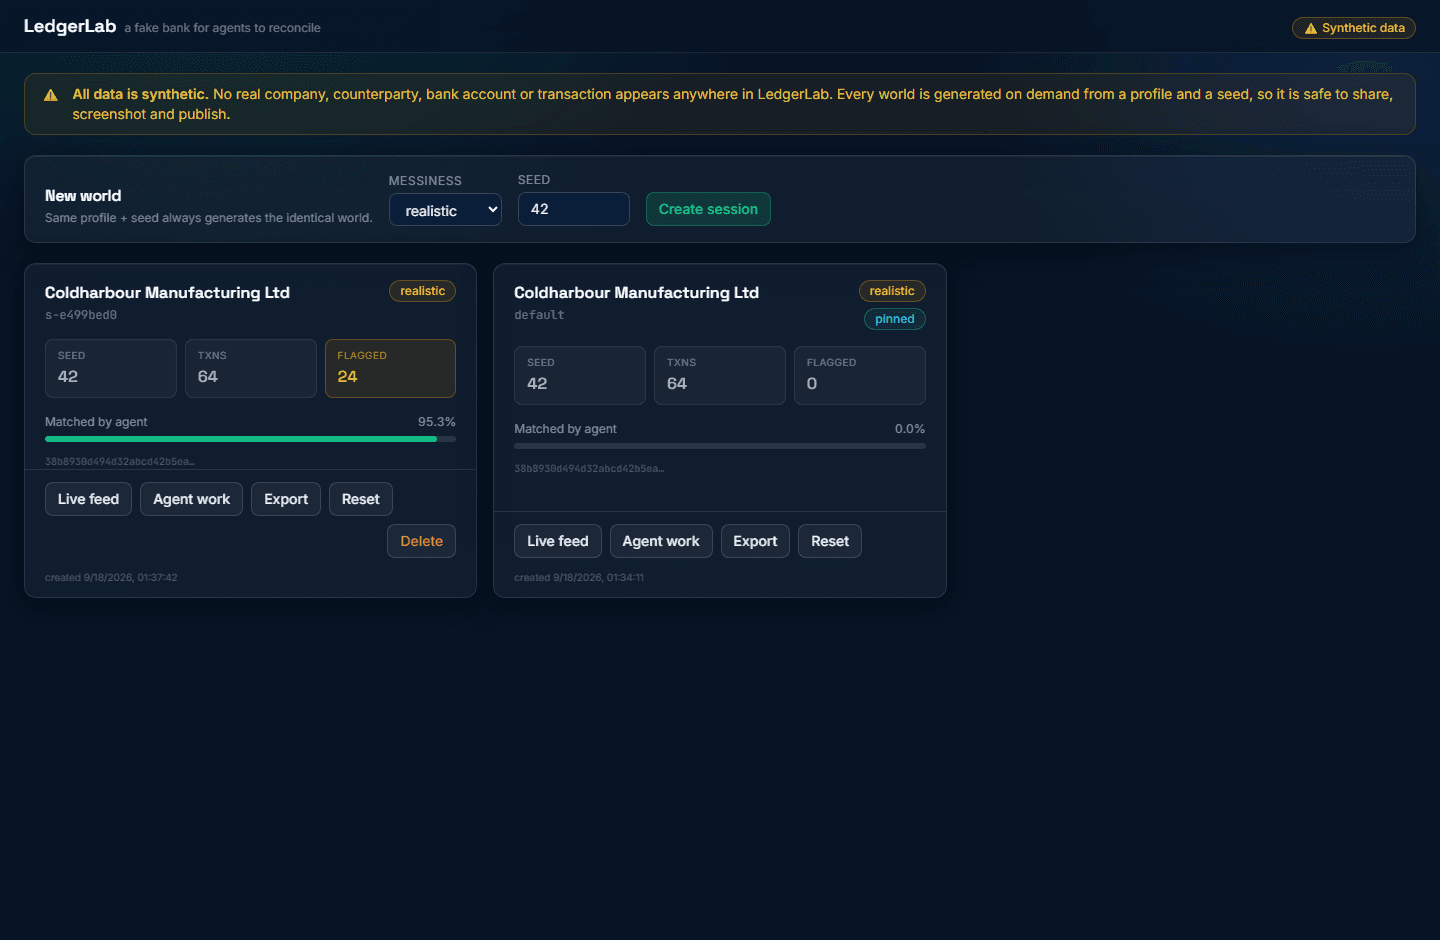Click the LedgerLab logo text
This screenshot has width=1440, height=940.
(70, 26)
